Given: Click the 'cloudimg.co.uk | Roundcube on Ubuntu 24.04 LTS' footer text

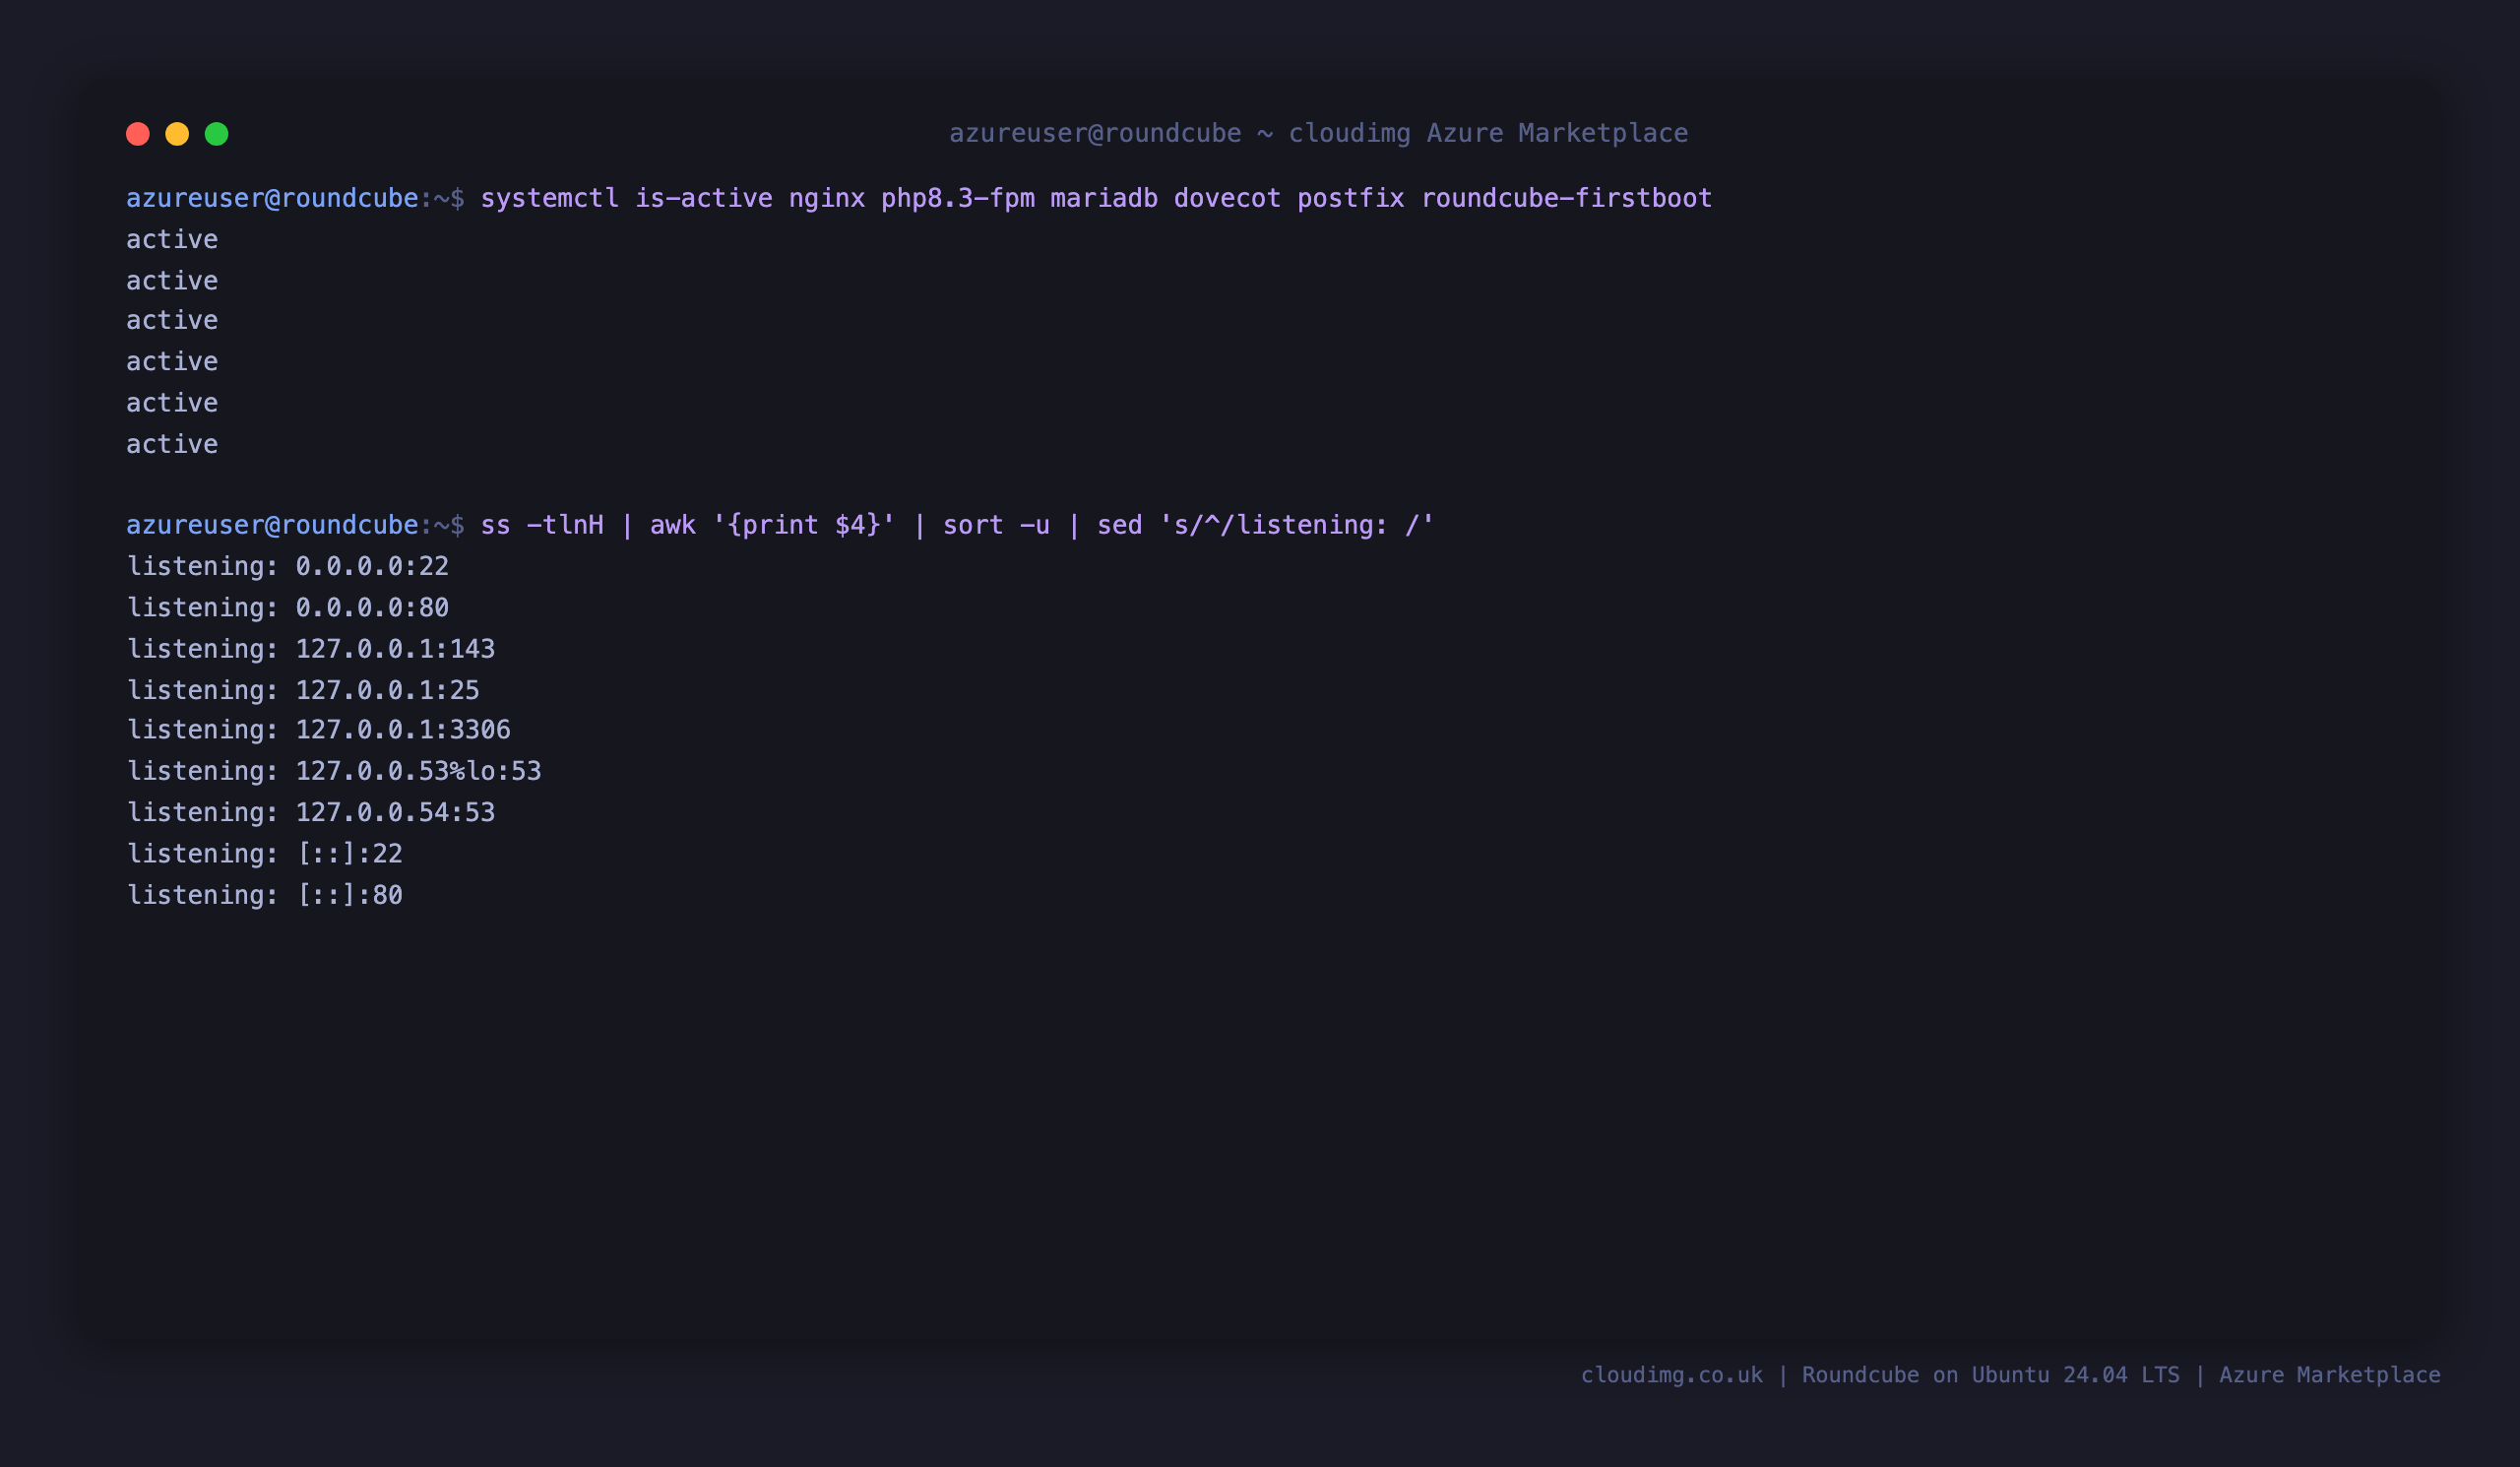Looking at the screenshot, I should tap(1880, 1375).
